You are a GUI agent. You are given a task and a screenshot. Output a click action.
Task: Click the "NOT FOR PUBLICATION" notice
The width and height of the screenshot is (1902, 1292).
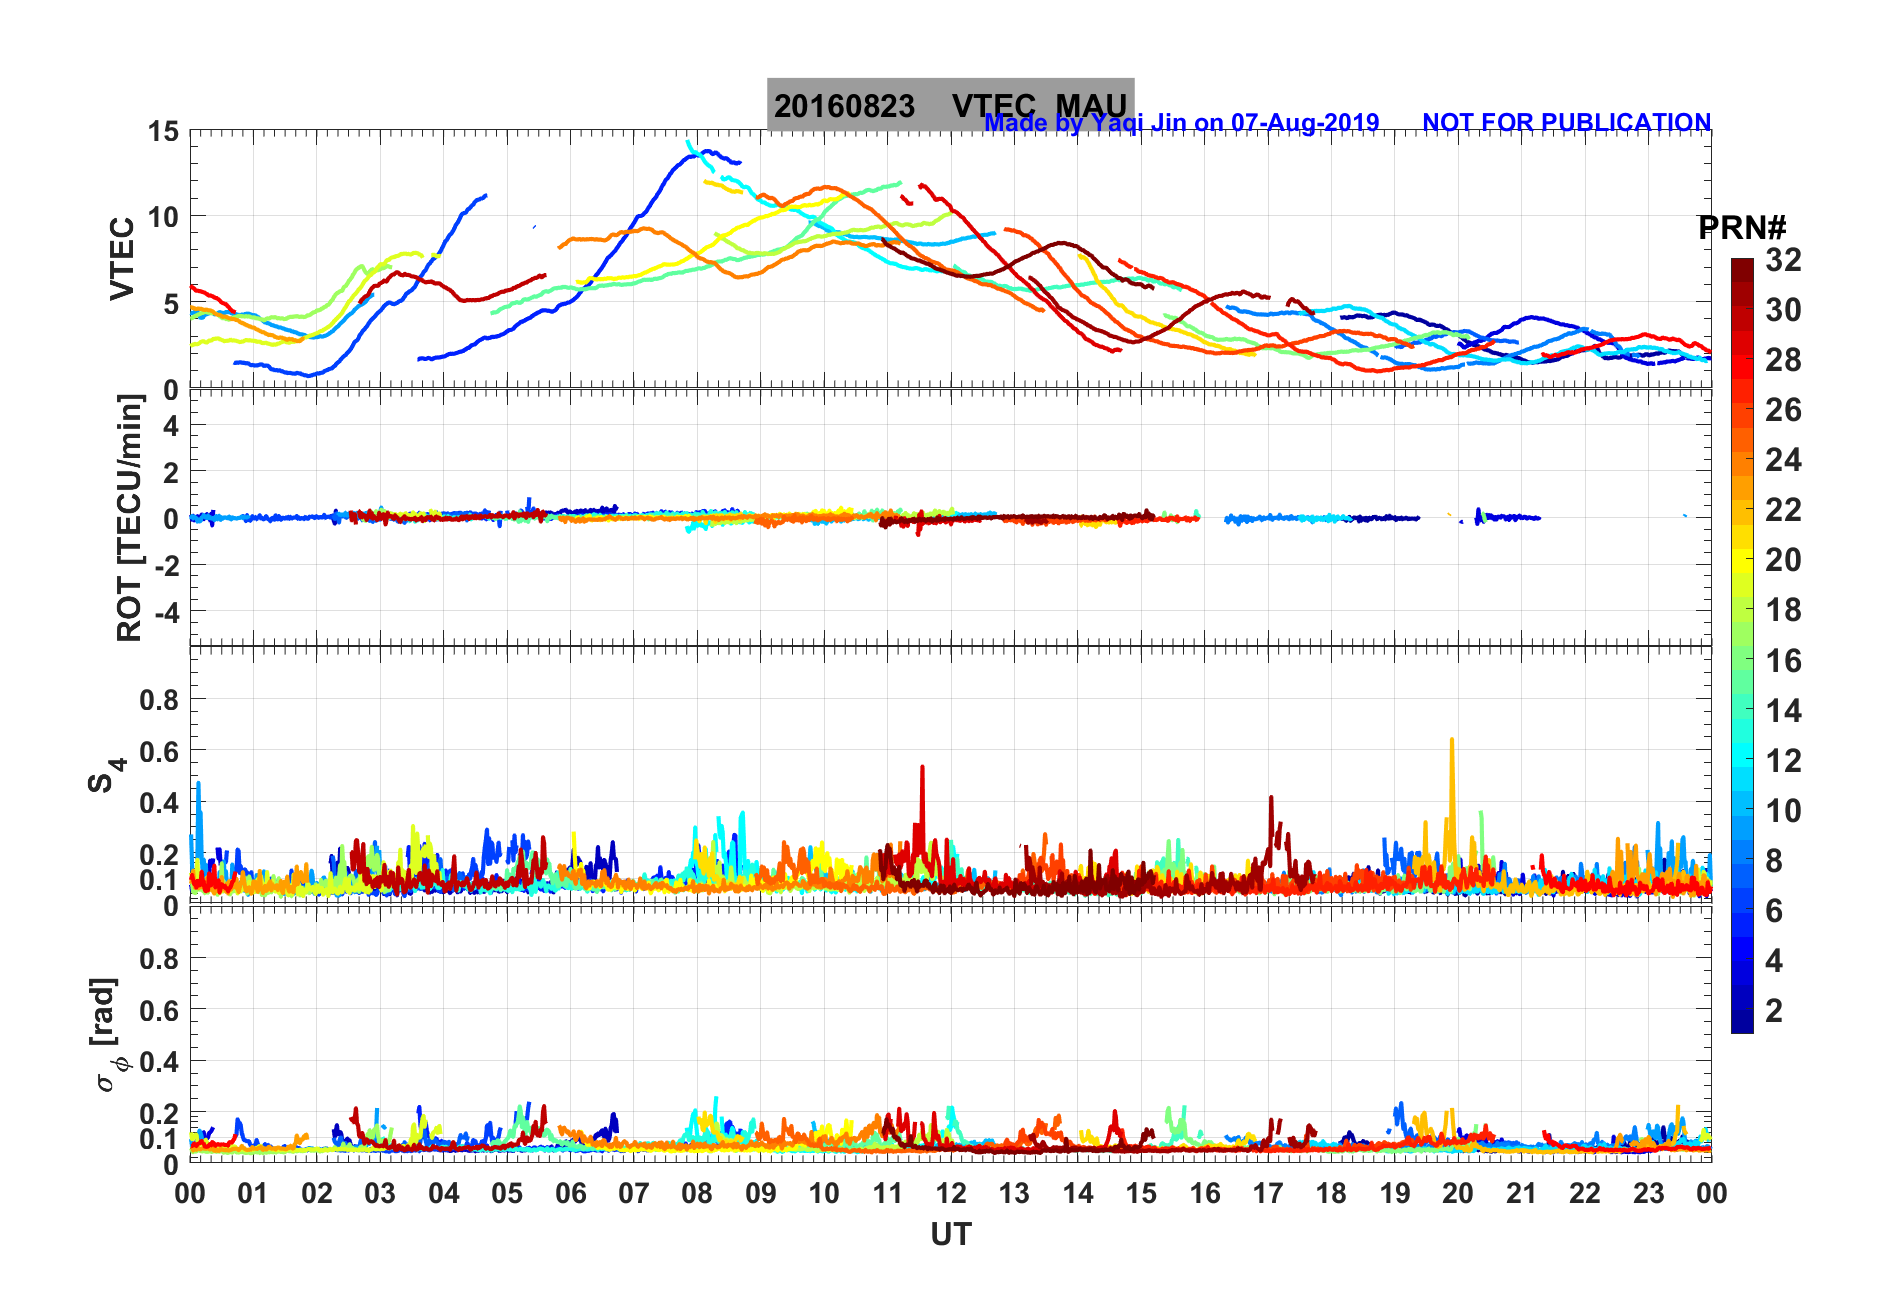pyautogui.click(x=1566, y=123)
